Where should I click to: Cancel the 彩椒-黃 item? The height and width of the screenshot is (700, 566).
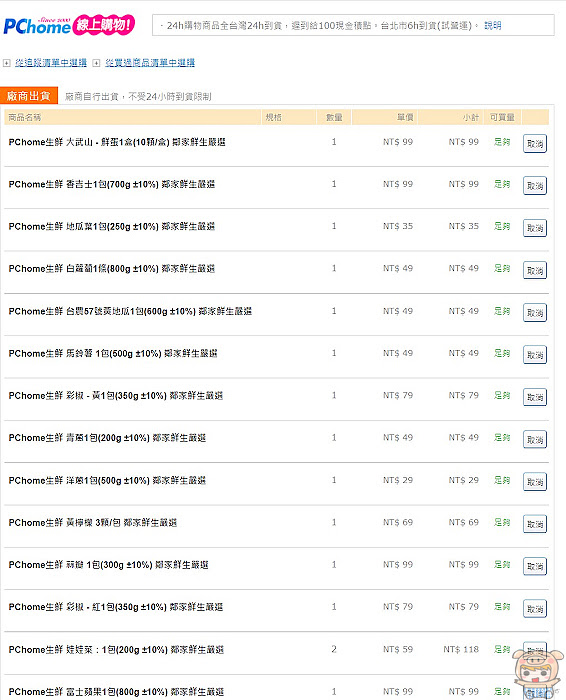[535, 397]
